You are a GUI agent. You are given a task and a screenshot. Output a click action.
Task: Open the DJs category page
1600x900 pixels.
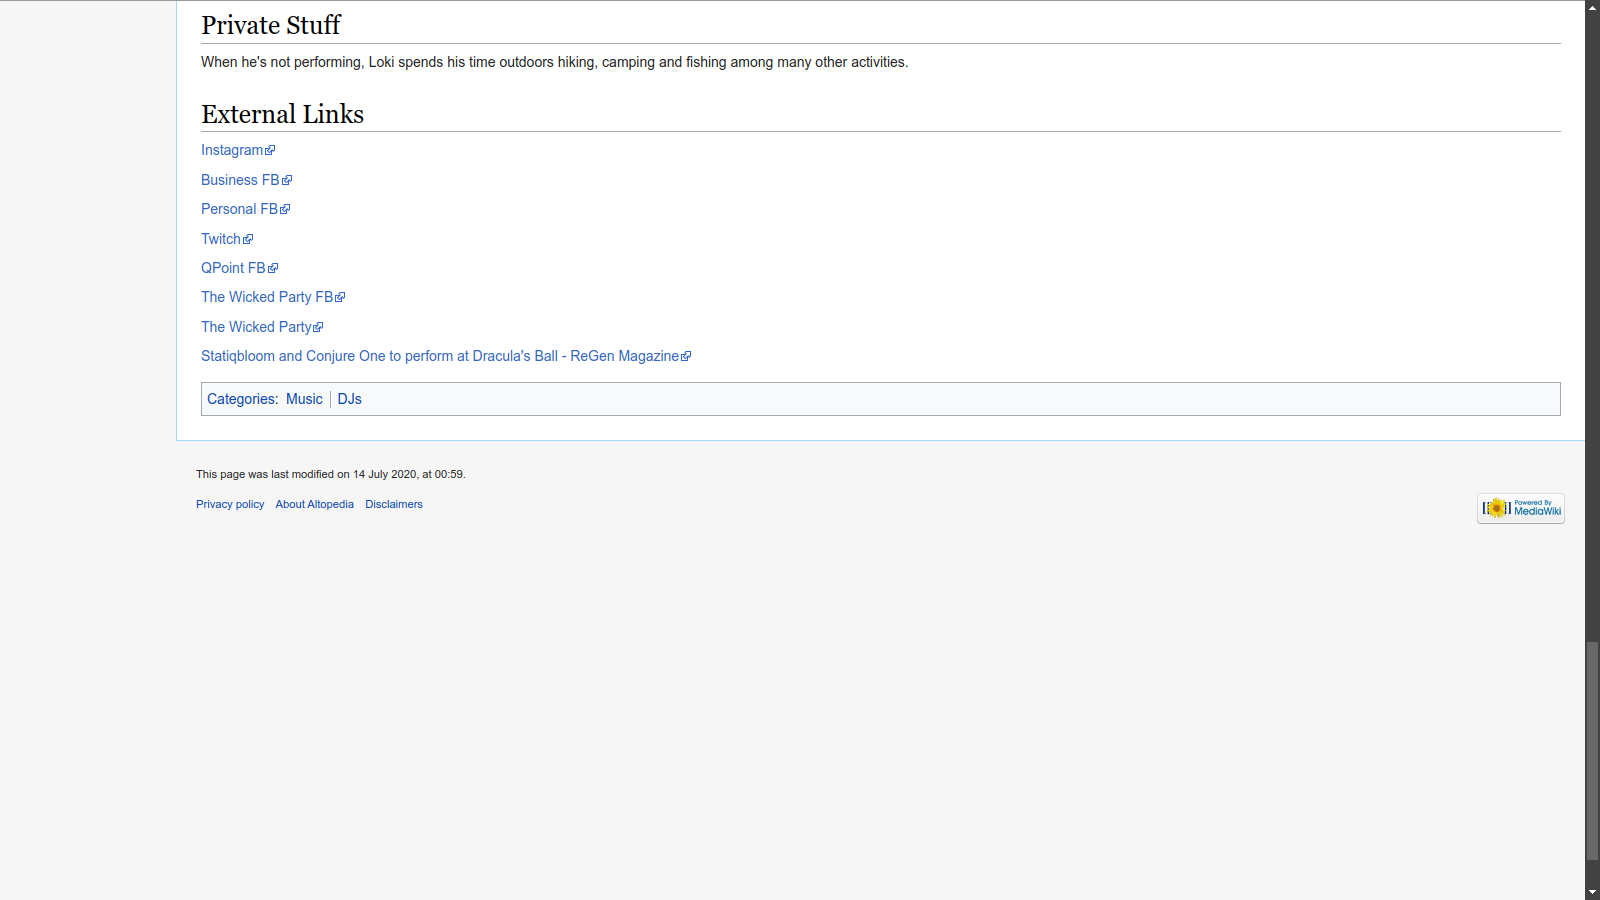pyautogui.click(x=349, y=399)
